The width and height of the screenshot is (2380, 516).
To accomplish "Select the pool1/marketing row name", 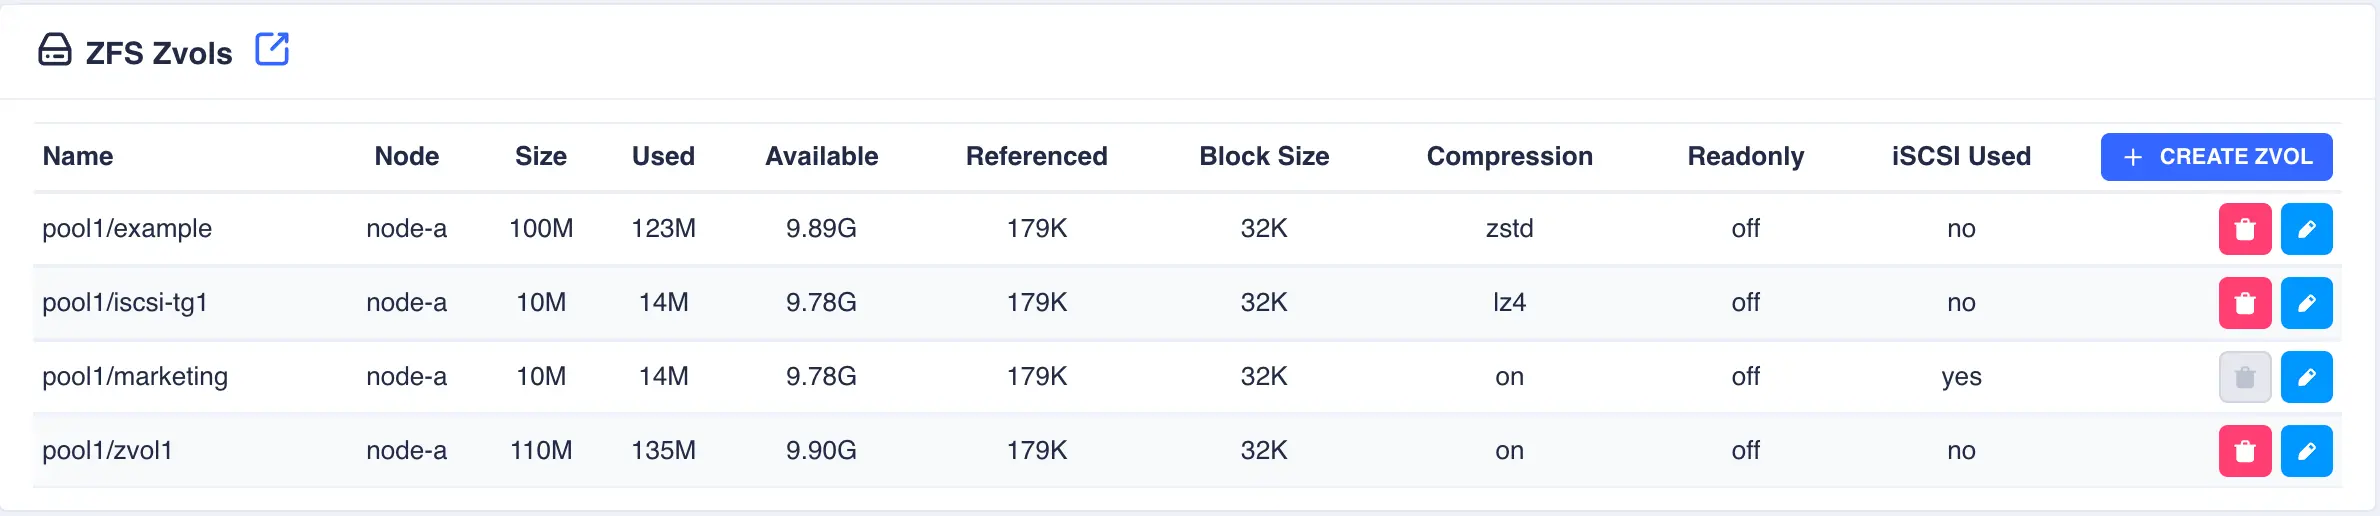I will coord(135,377).
